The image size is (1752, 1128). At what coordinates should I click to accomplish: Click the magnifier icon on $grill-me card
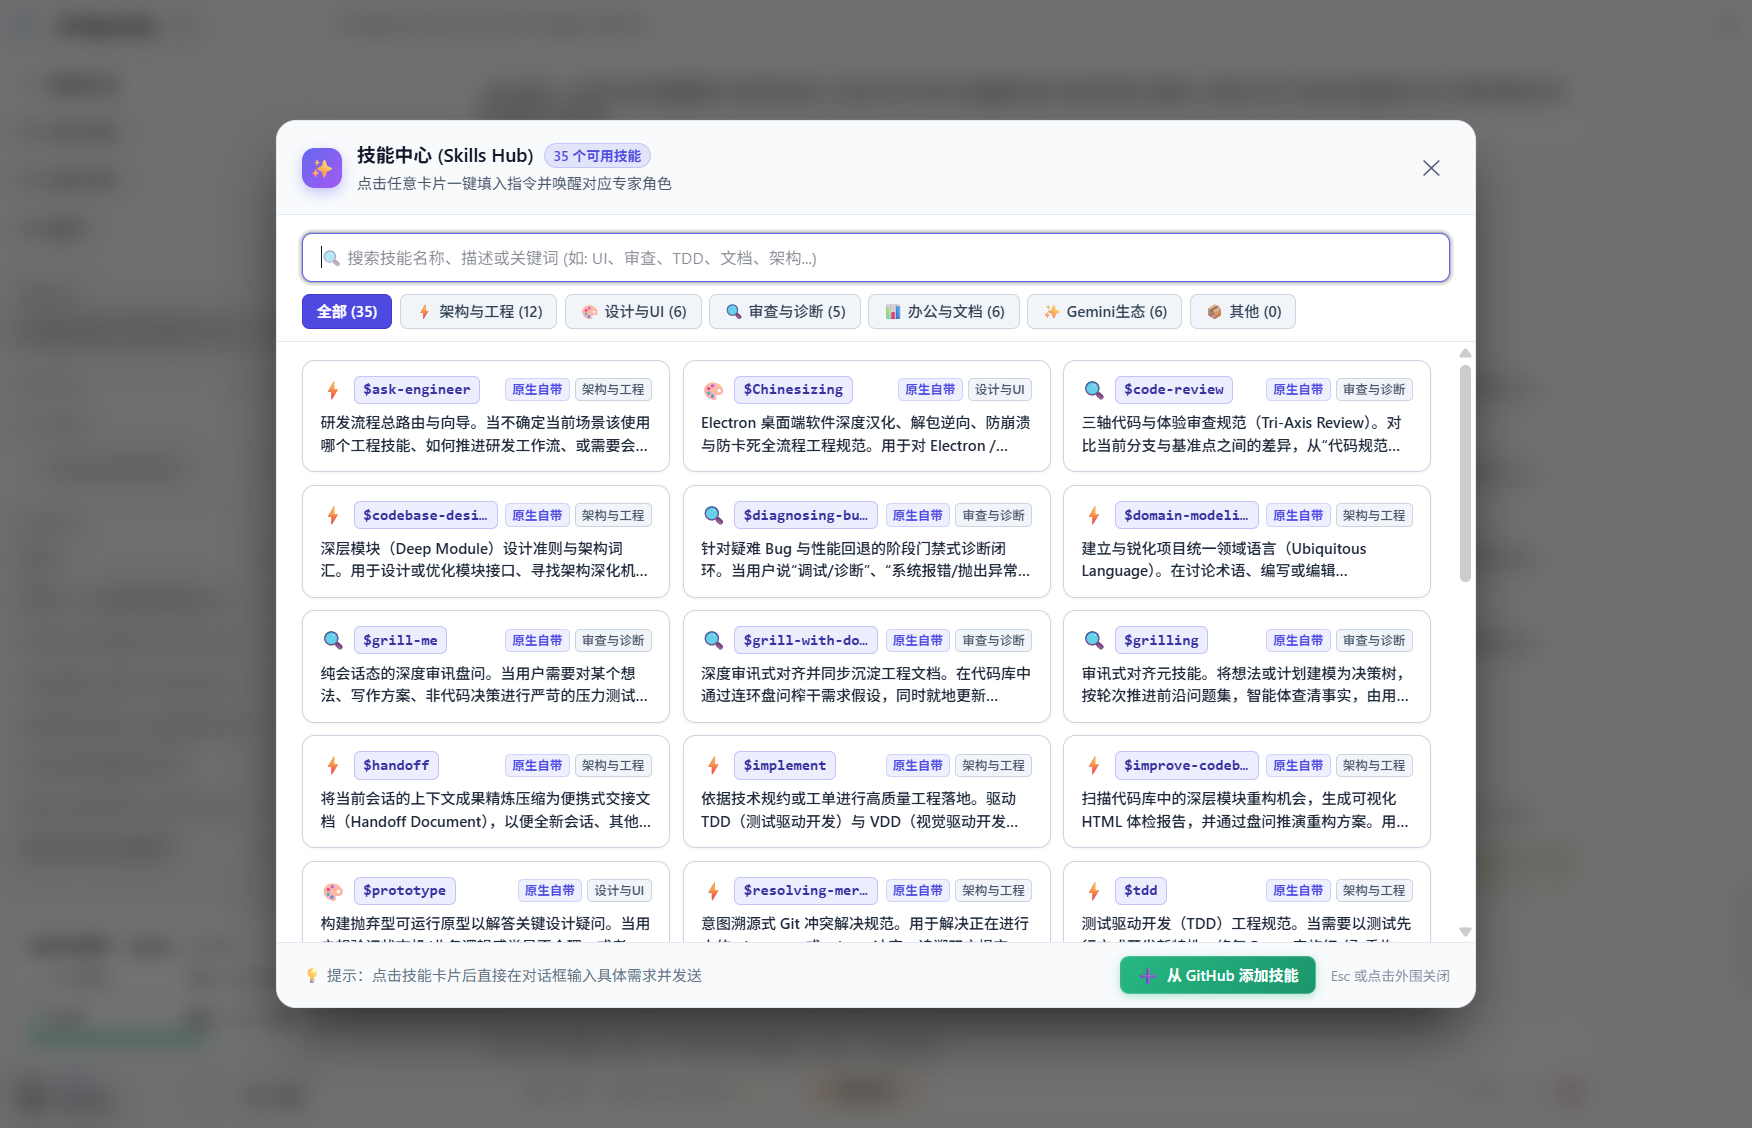coord(333,640)
